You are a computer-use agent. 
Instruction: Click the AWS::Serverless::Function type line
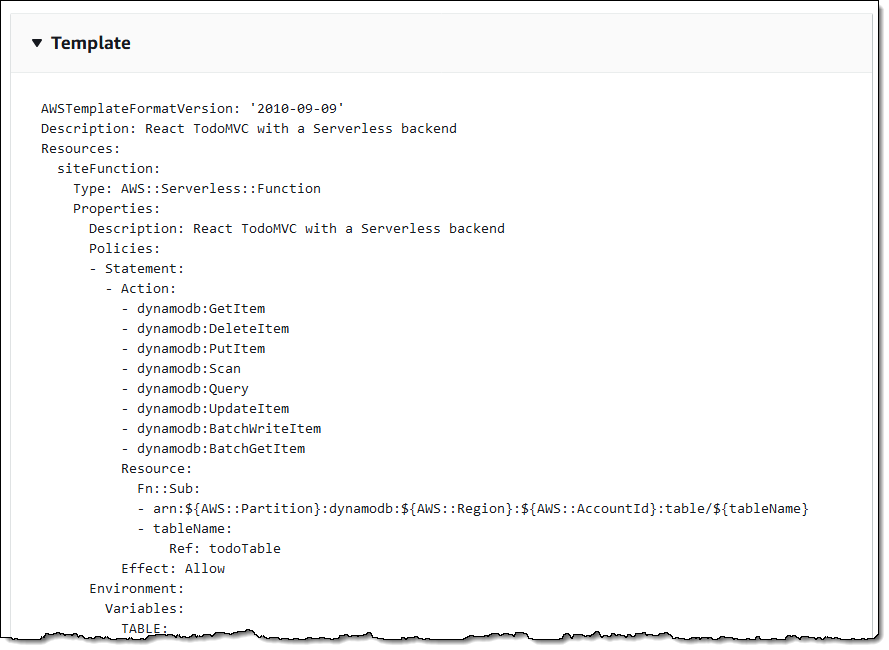(196, 188)
